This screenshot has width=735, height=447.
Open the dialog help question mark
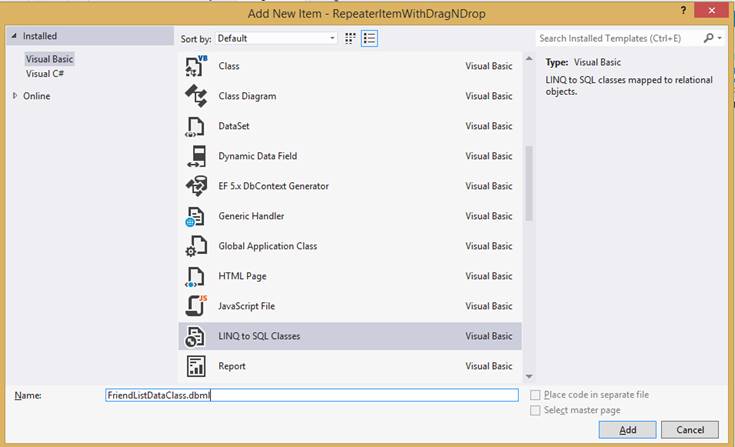point(683,10)
